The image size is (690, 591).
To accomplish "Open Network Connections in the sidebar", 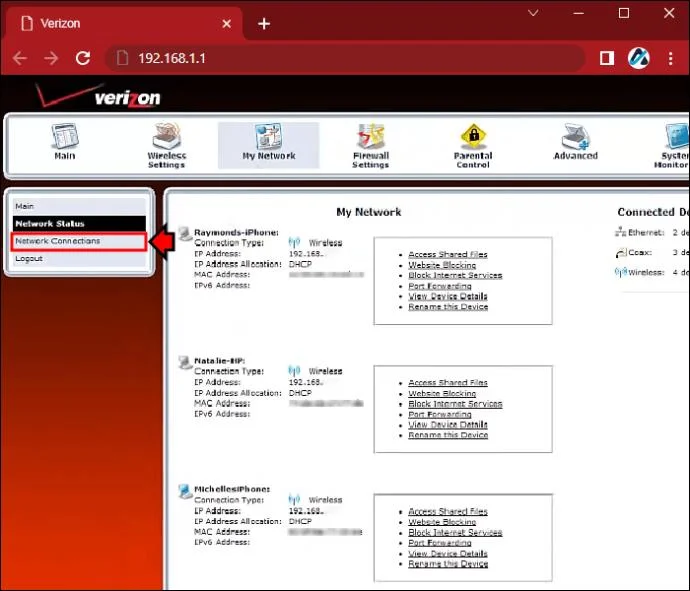I will coord(79,241).
